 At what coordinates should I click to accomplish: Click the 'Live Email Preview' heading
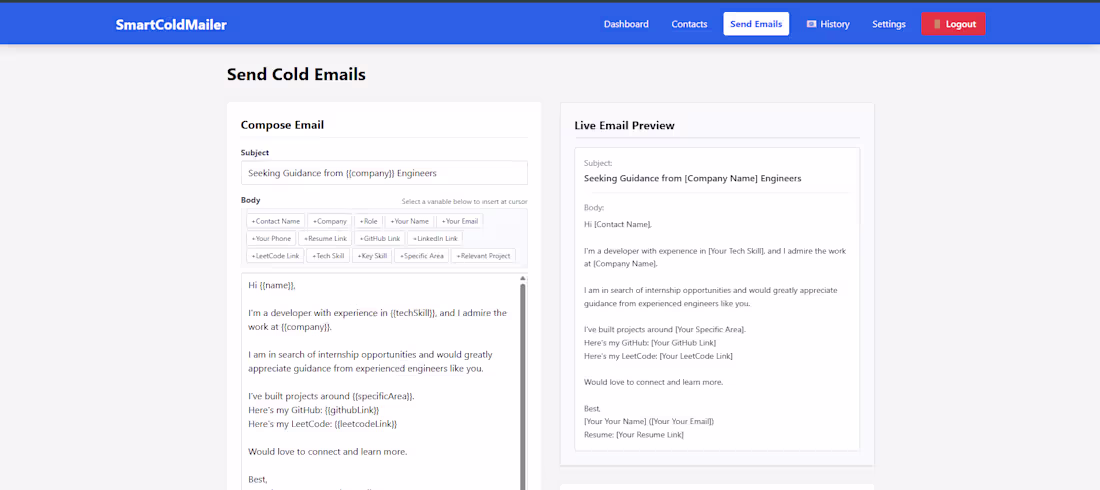(624, 126)
